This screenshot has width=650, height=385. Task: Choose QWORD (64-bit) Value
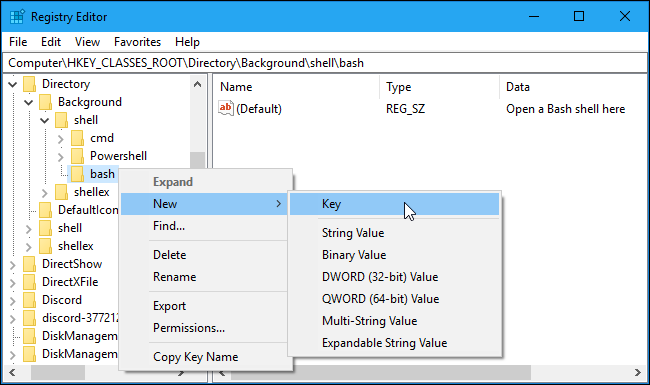click(394, 299)
